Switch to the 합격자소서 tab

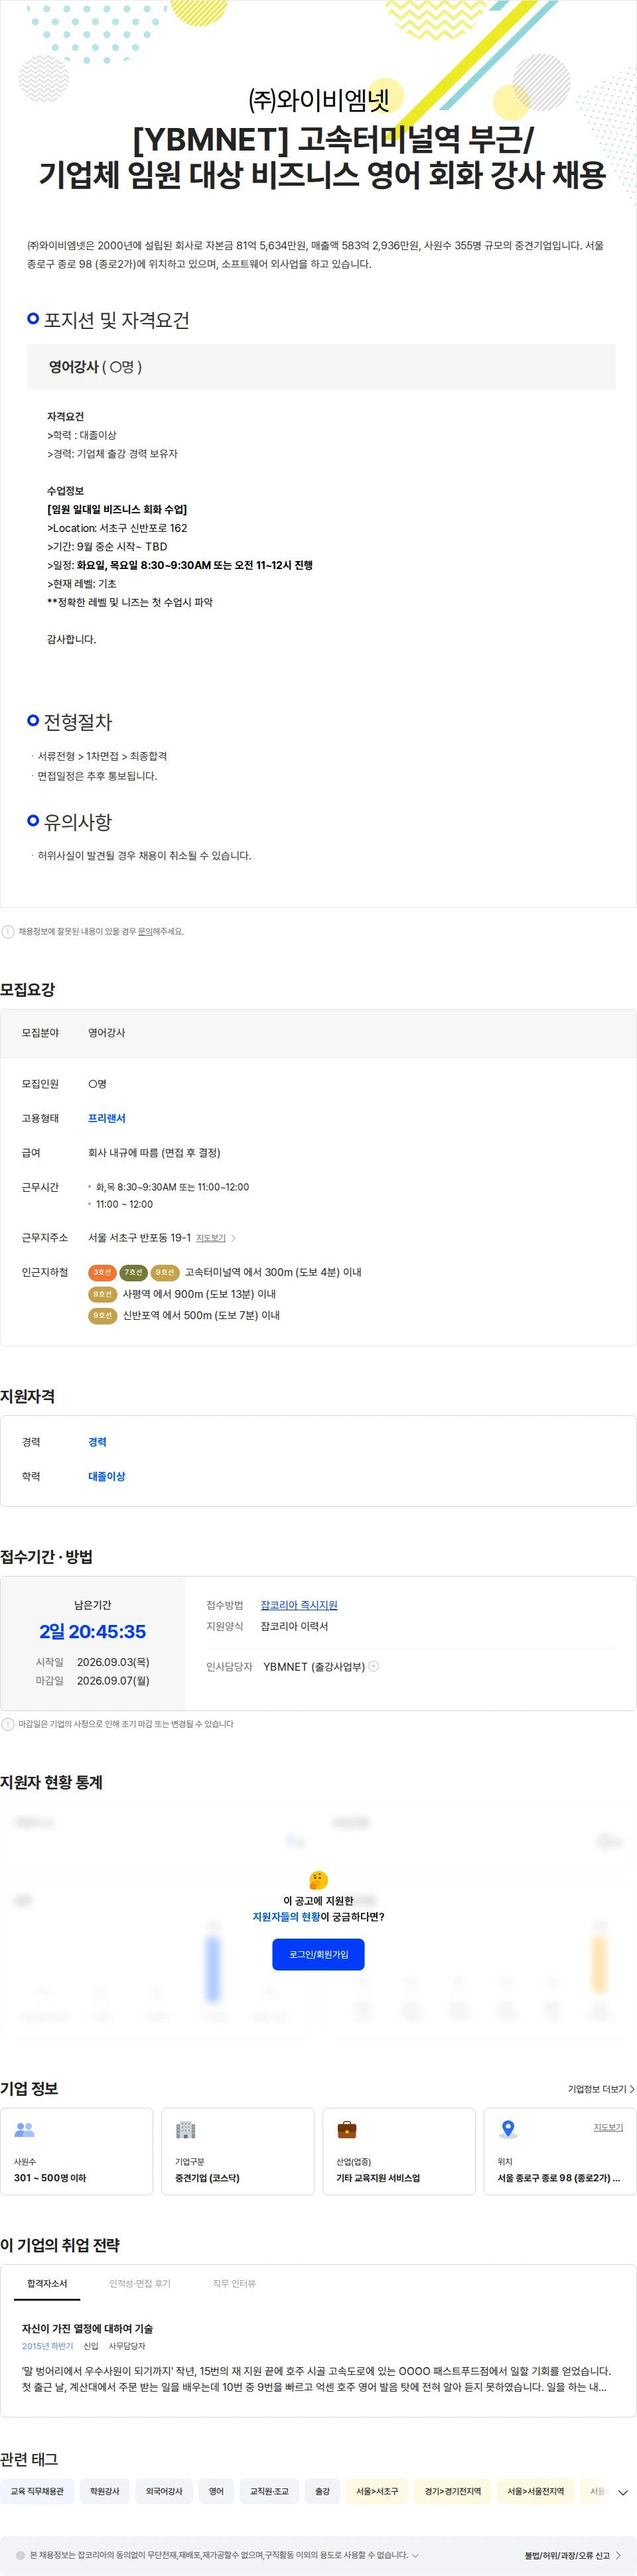click(47, 2284)
